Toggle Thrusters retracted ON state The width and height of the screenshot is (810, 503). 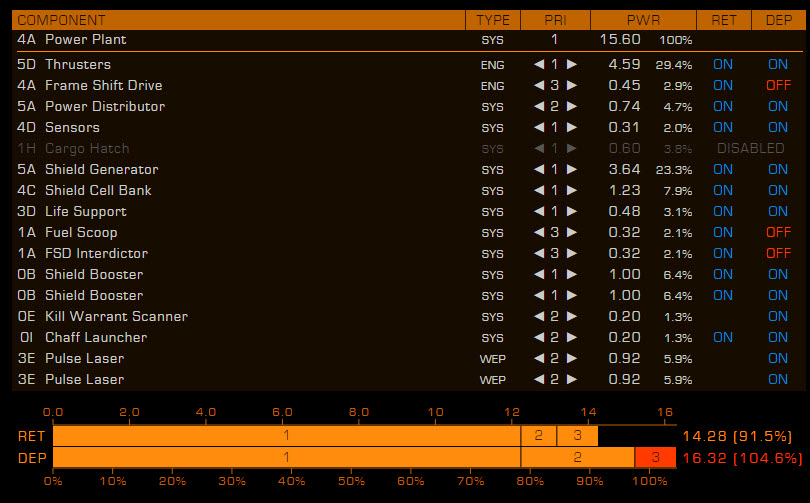(x=723, y=65)
